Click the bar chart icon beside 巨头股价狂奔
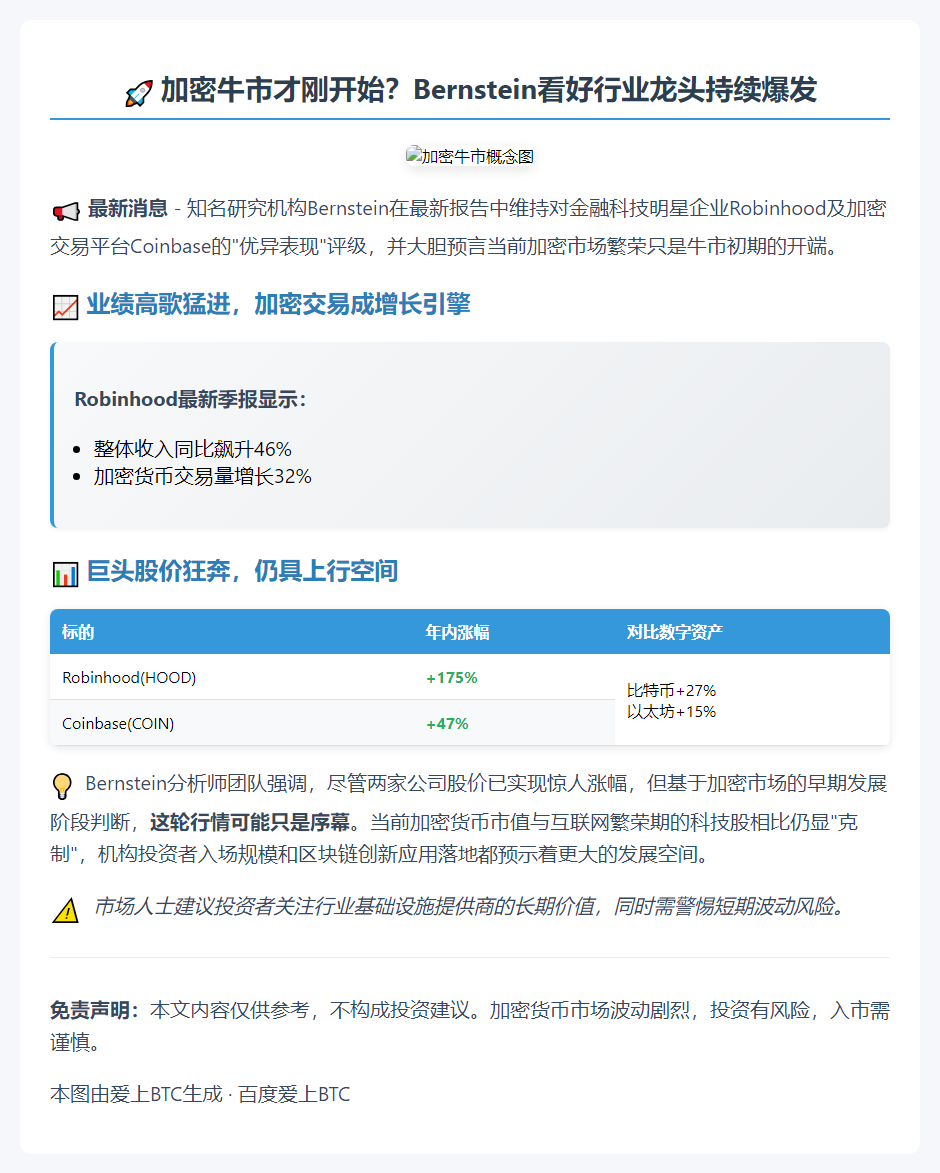The height and width of the screenshot is (1173, 940). (66, 574)
